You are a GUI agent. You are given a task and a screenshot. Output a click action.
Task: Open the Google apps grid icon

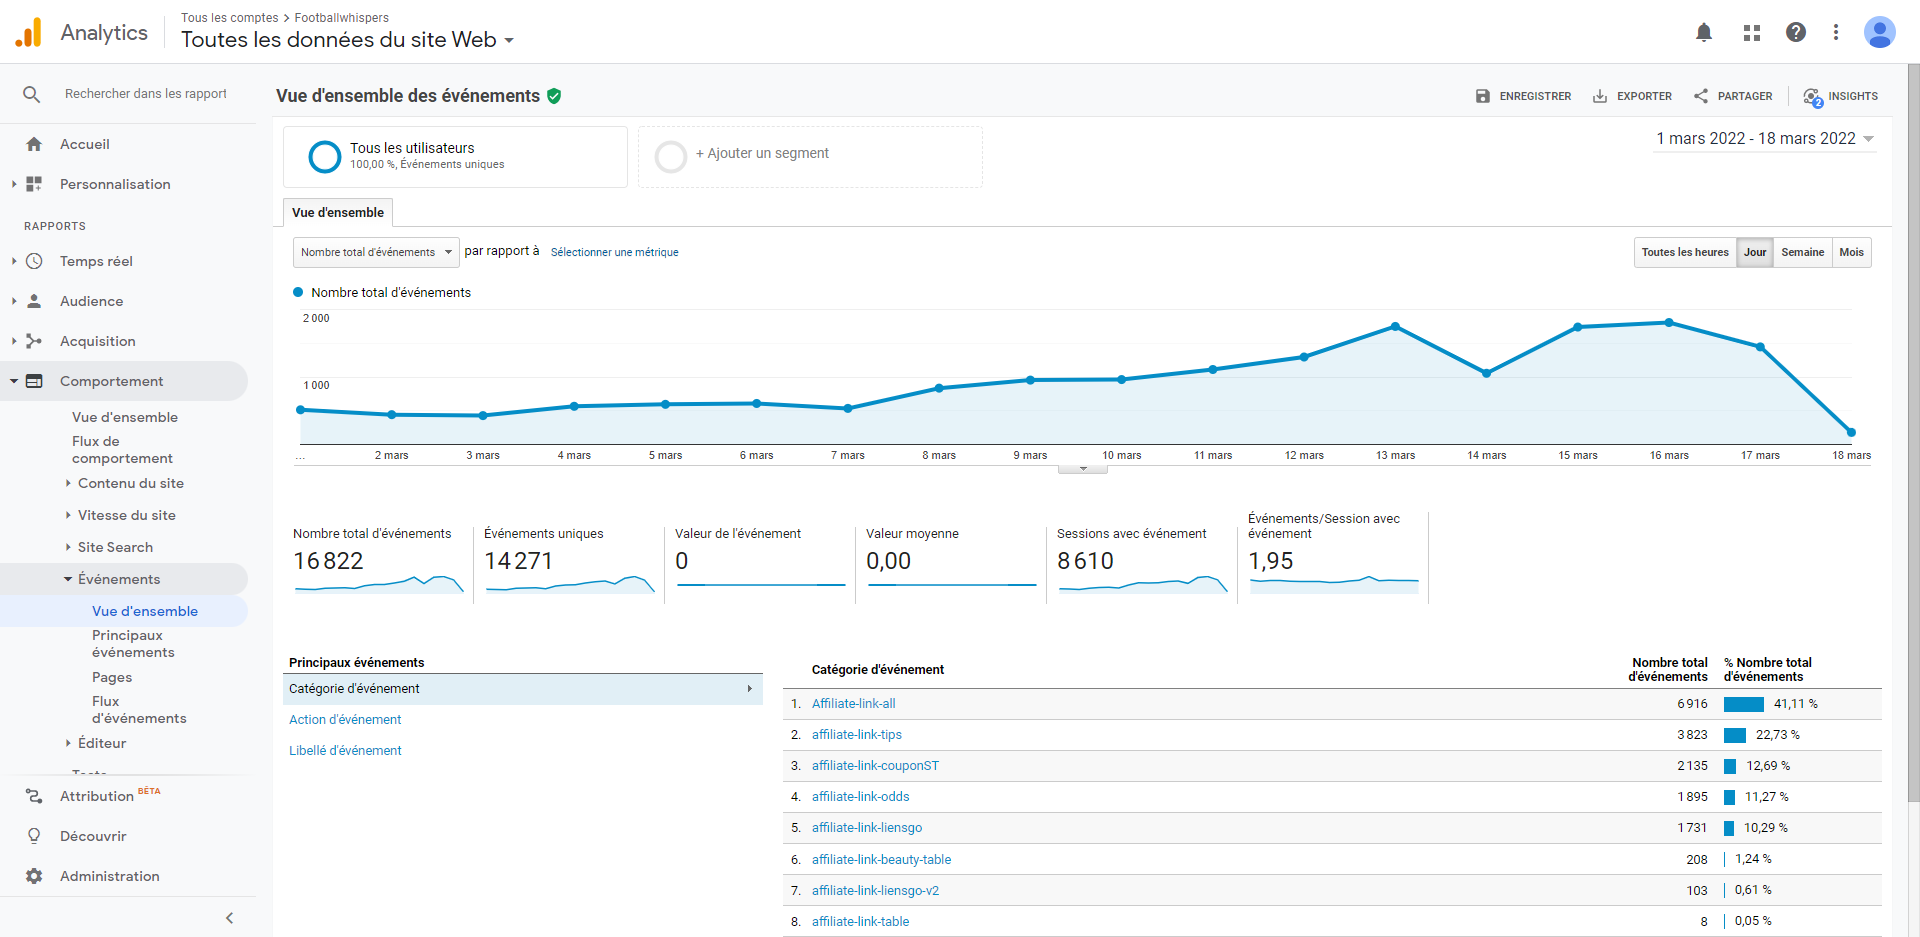(1751, 33)
